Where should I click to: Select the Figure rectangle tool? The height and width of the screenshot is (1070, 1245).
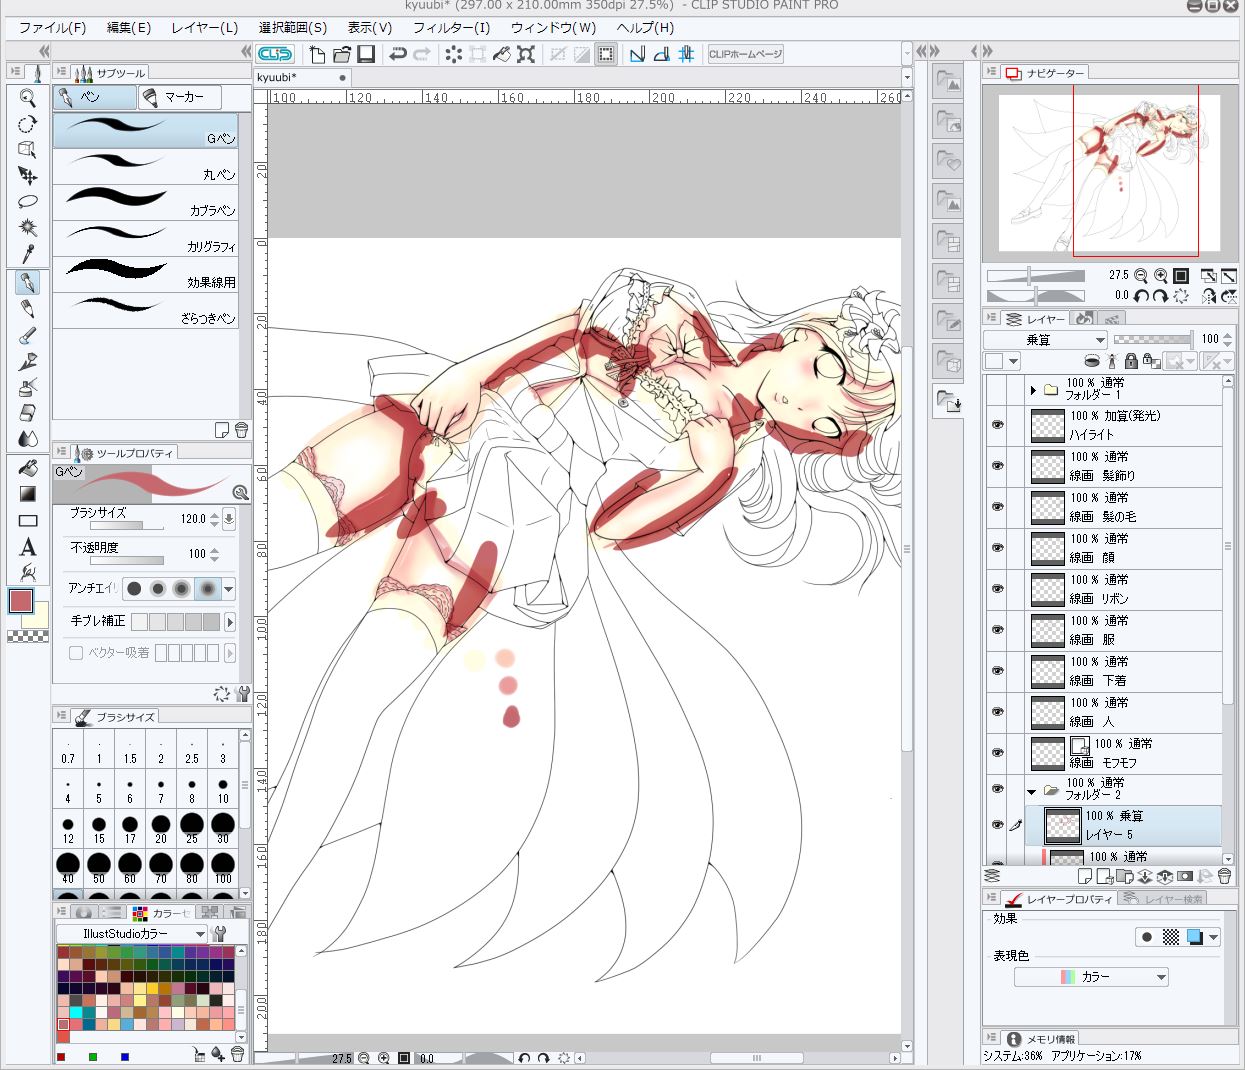click(28, 520)
